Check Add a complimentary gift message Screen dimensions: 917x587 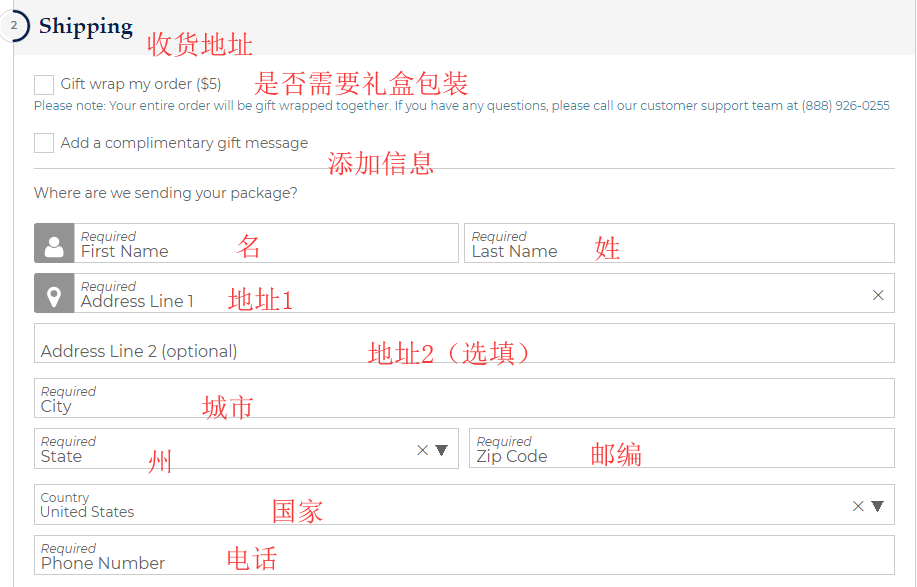click(44, 143)
